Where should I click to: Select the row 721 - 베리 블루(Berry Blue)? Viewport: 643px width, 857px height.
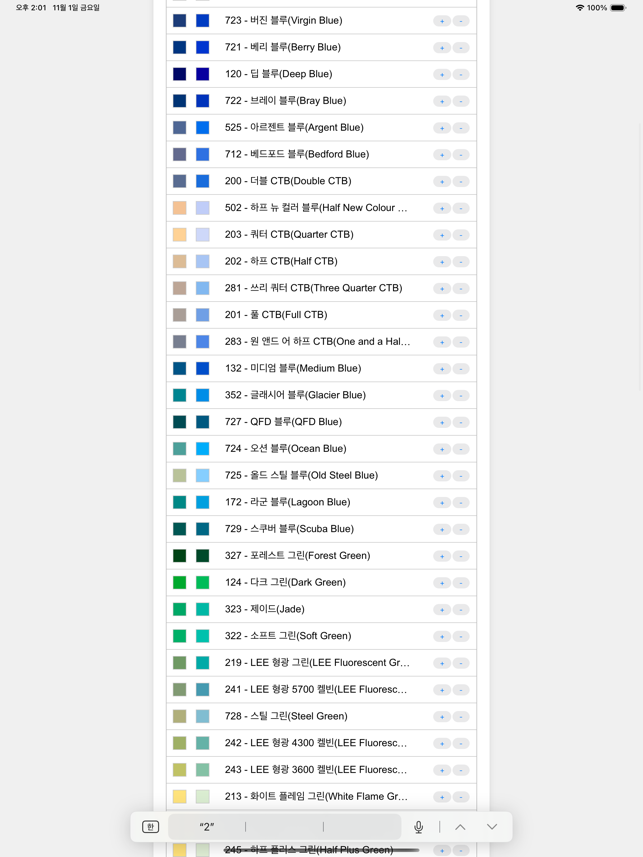(322, 48)
